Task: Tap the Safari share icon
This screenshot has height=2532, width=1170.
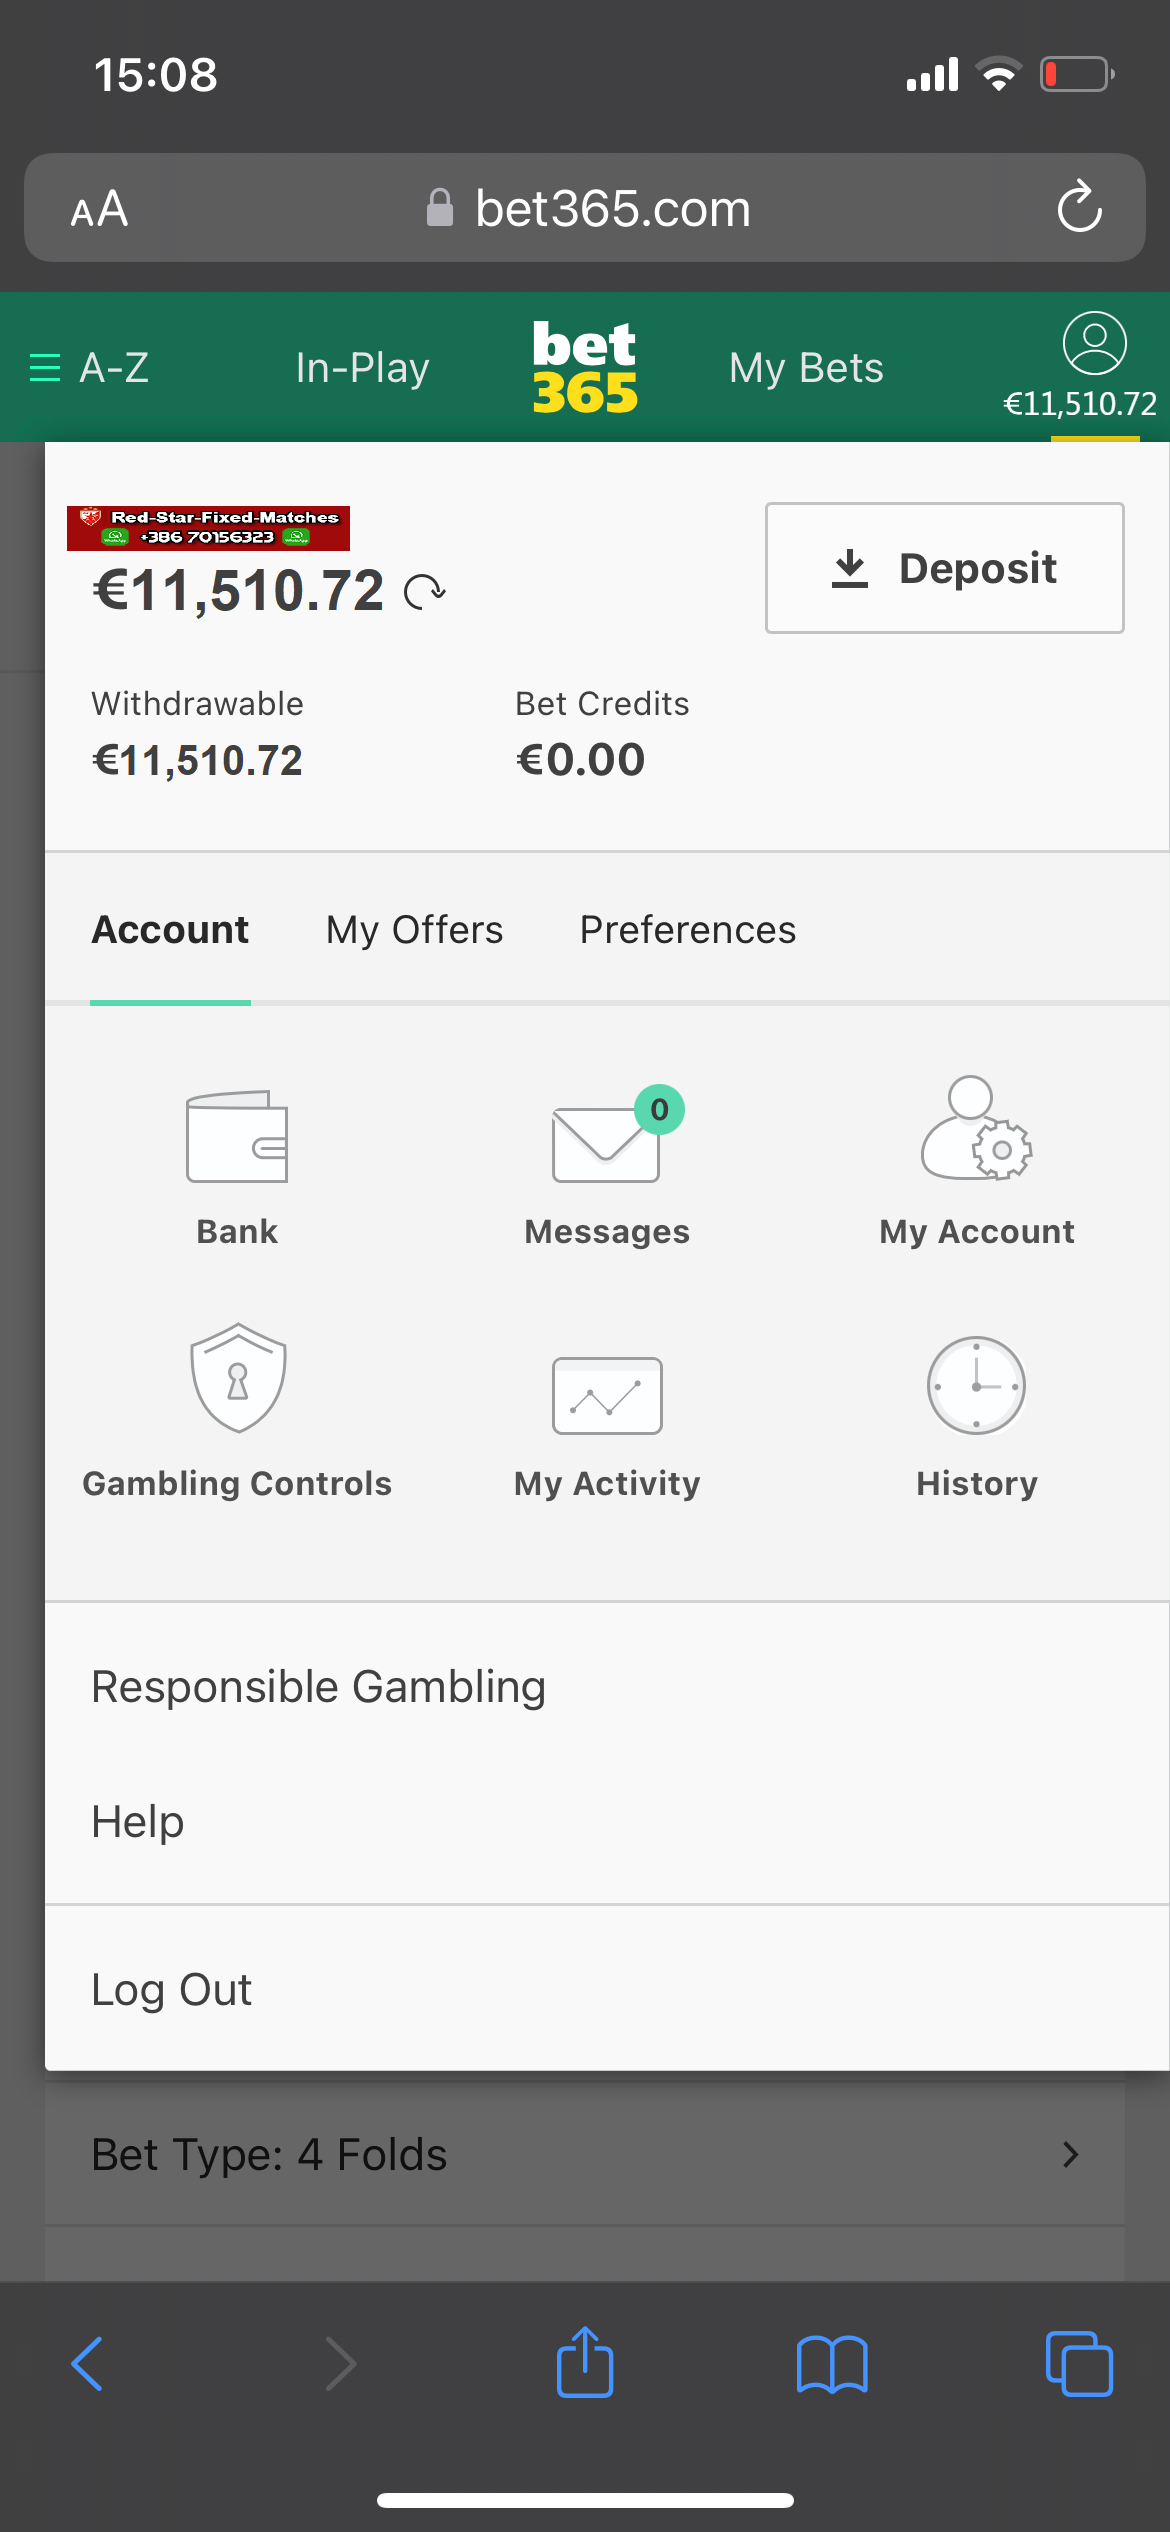Action: pyautogui.click(x=585, y=2363)
